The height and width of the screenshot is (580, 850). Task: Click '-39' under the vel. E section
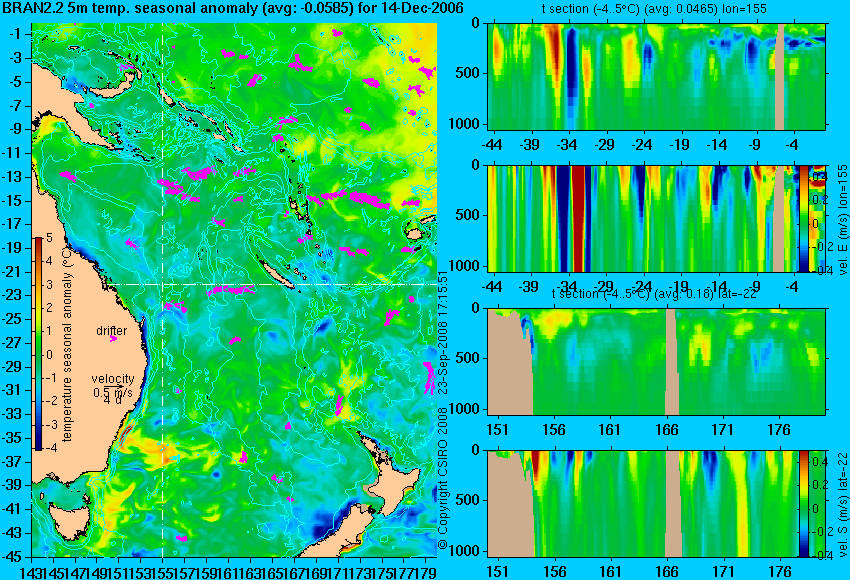[x=529, y=286]
